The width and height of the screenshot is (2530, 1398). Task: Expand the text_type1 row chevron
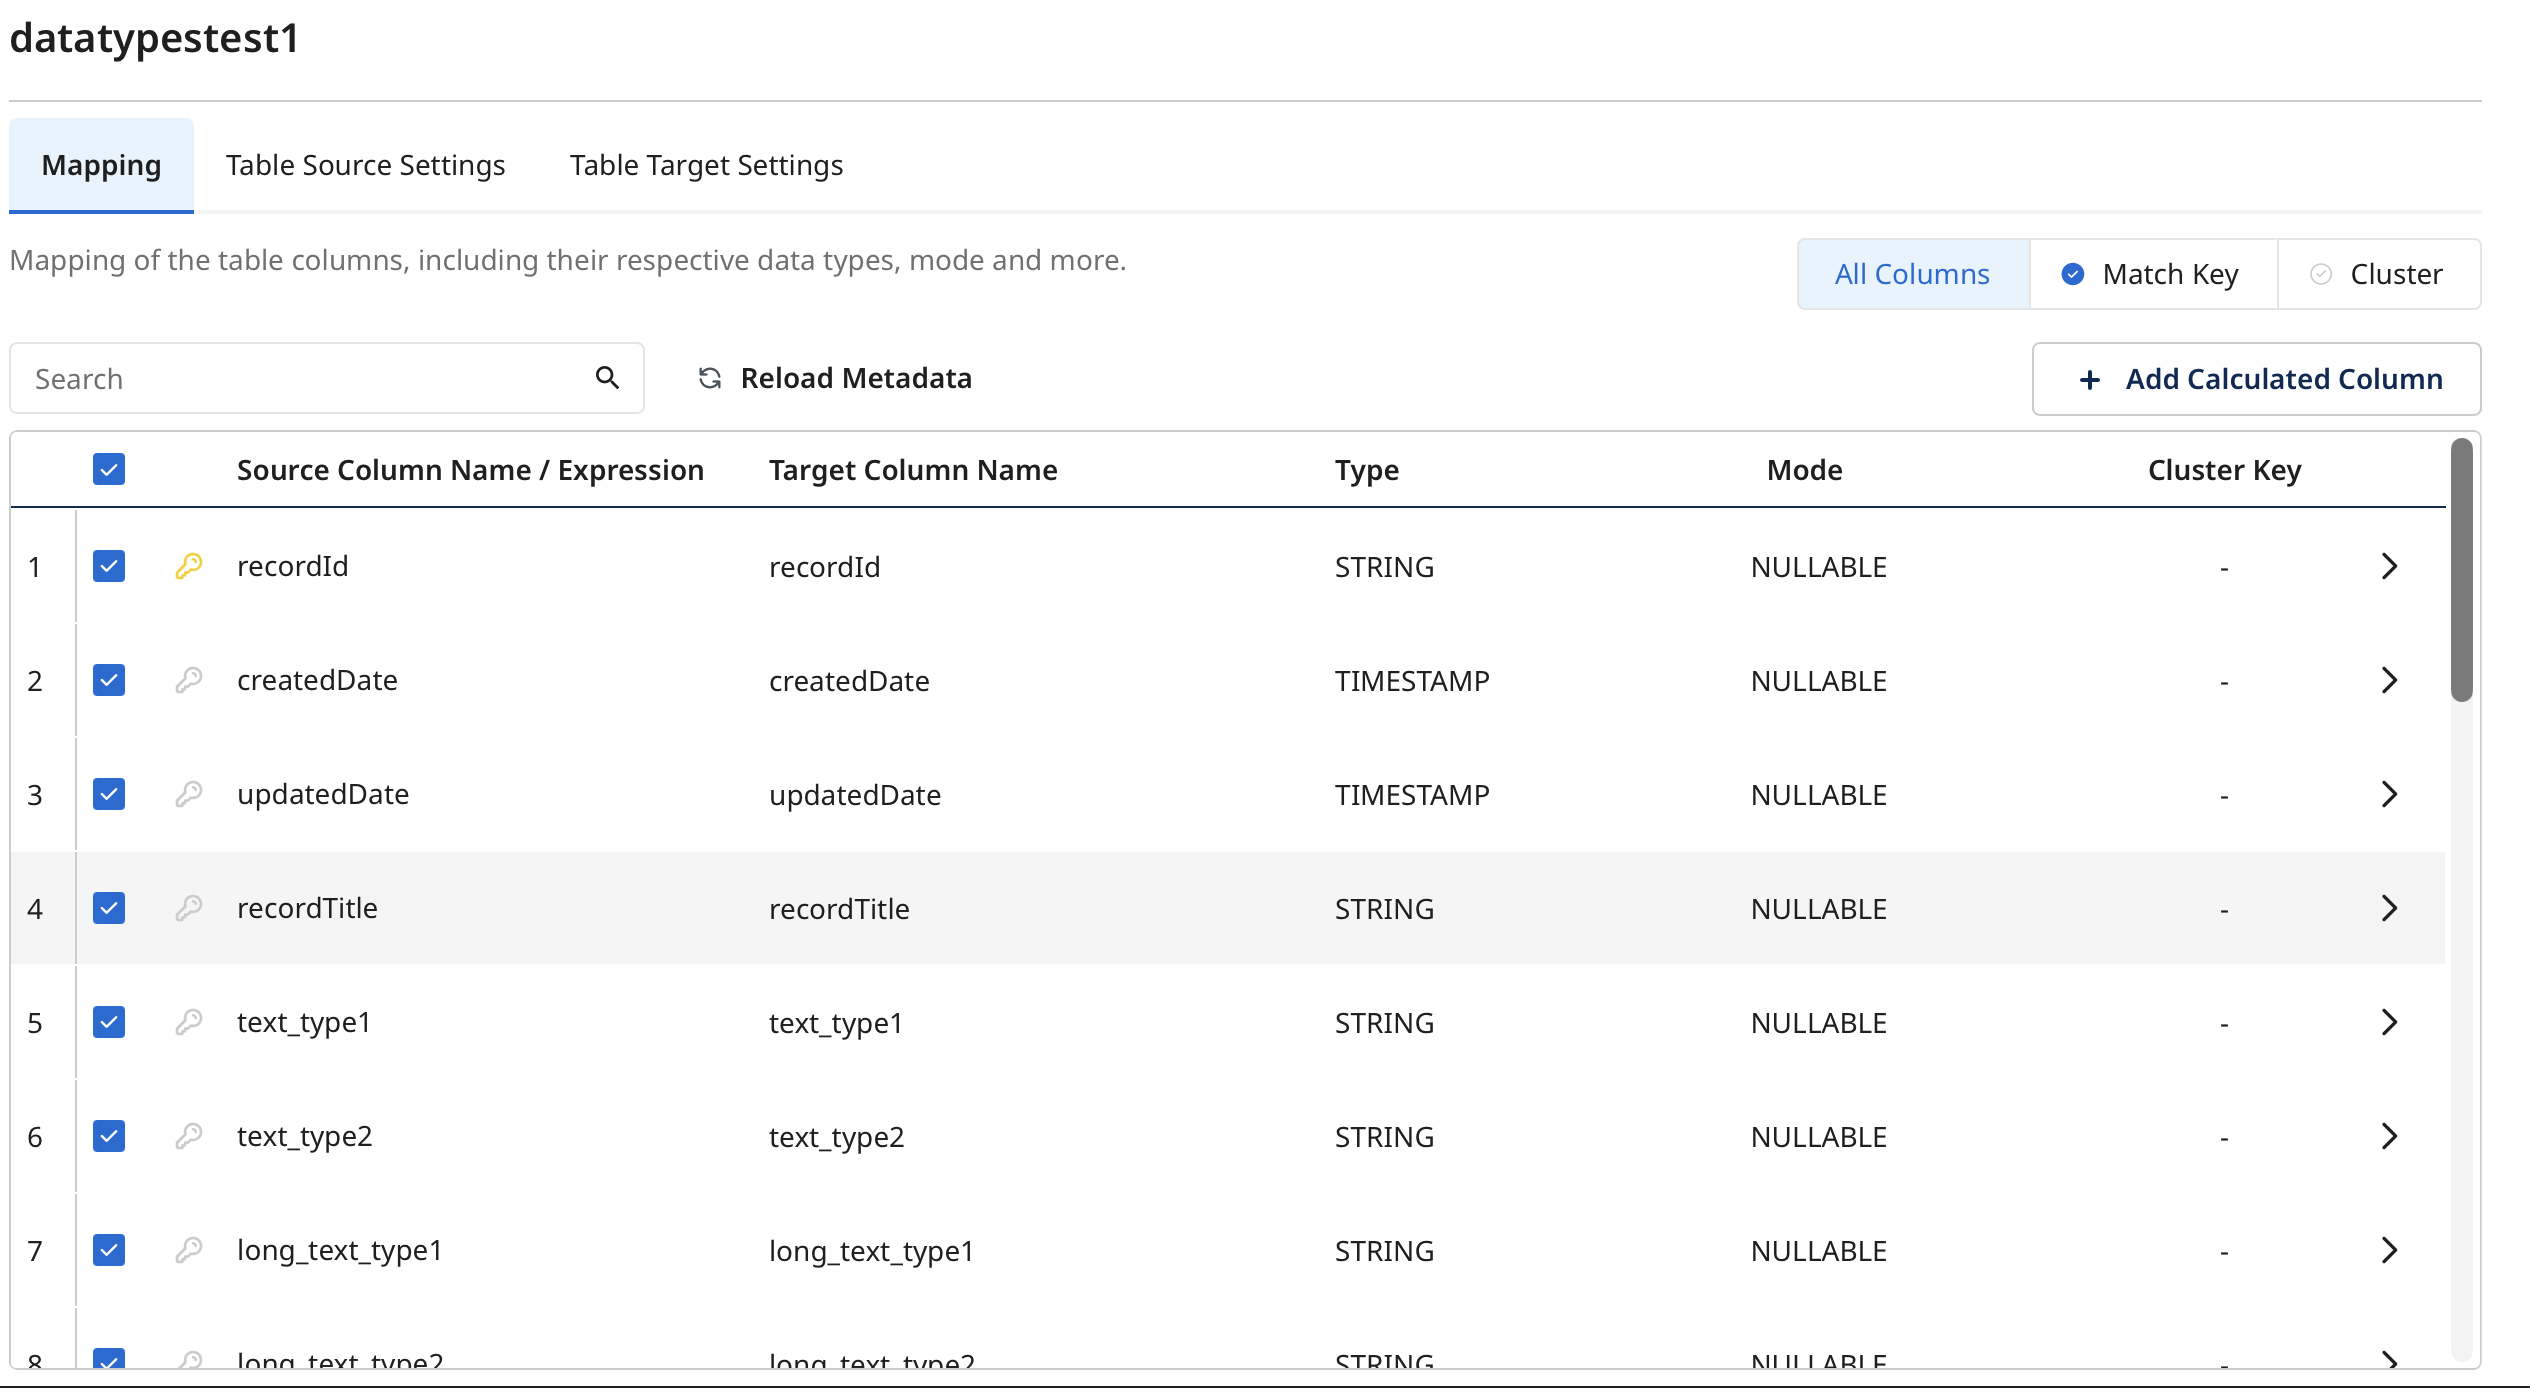point(2389,1022)
